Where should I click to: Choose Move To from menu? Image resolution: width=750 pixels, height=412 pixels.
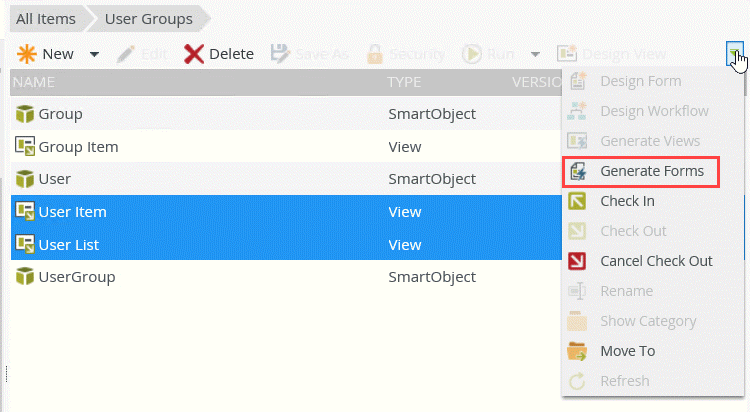[x=628, y=351]
